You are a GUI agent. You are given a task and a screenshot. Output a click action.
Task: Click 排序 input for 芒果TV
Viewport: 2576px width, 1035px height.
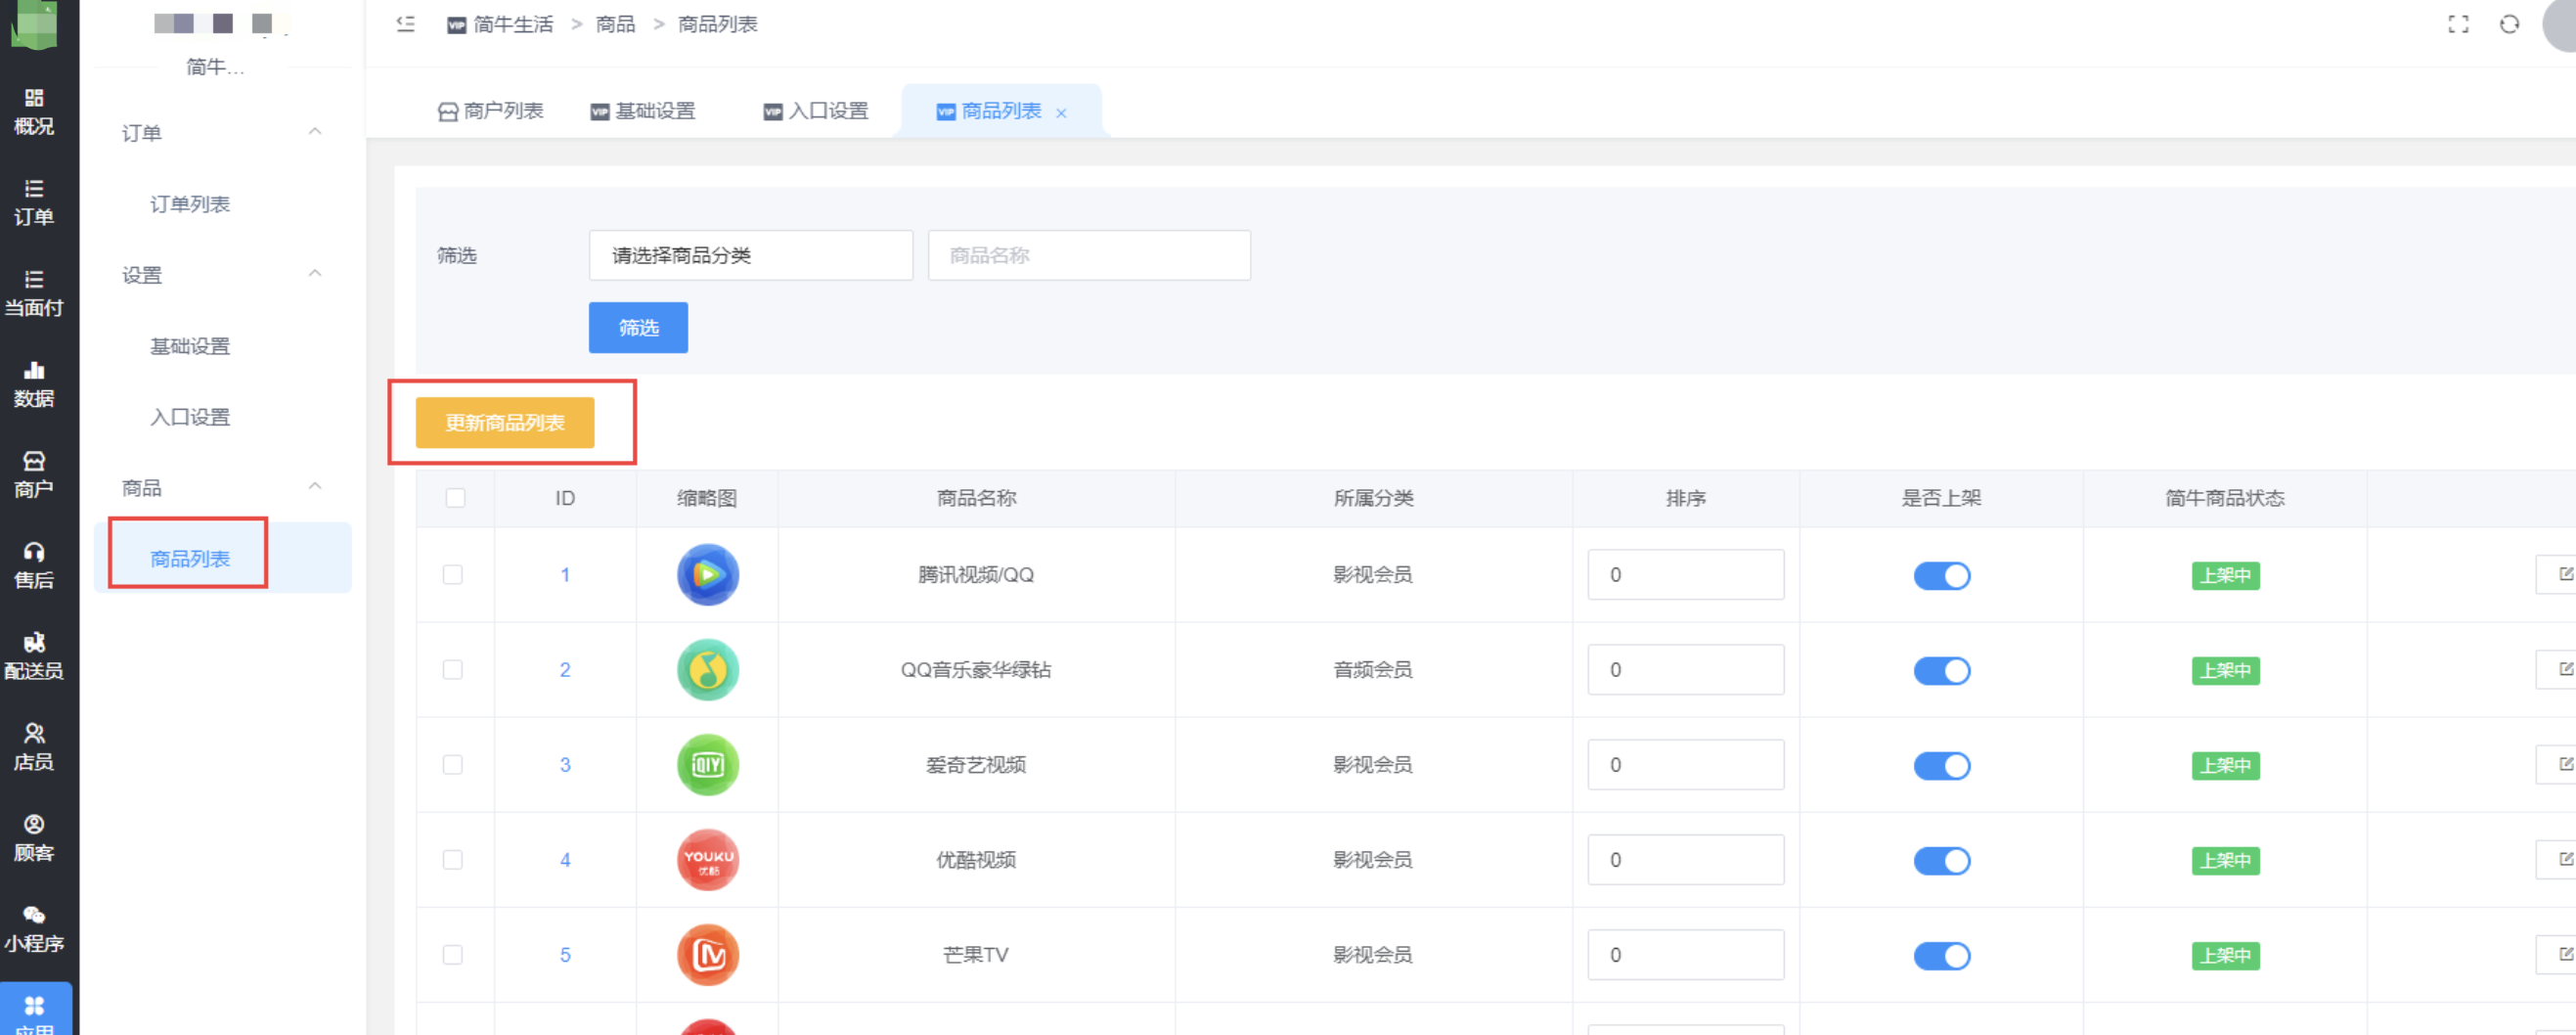[1685, 954]
